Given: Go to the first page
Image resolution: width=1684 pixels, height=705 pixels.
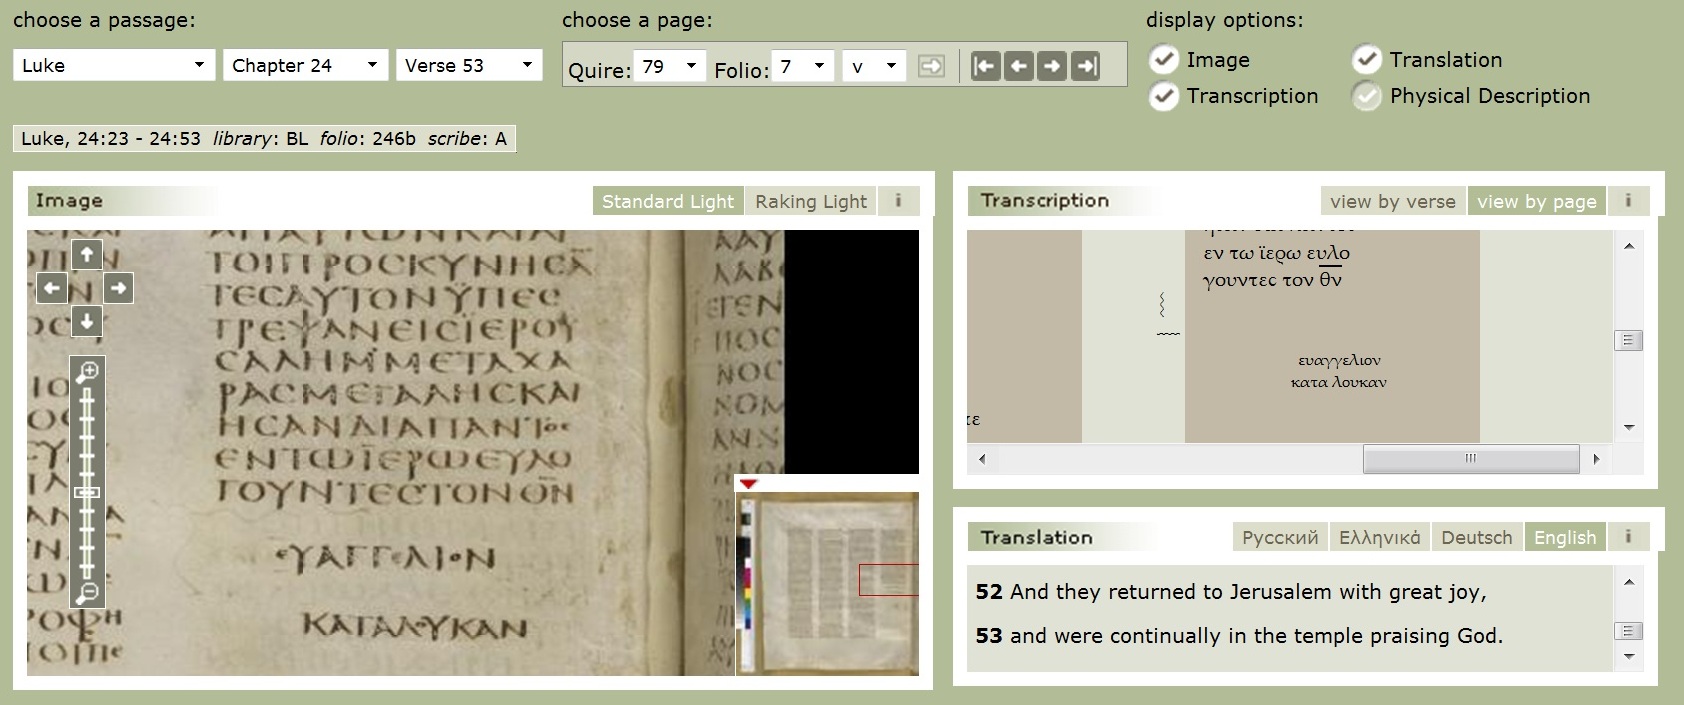Looking at the screenshot, I should pyautogui.click(x=985, y=66).
